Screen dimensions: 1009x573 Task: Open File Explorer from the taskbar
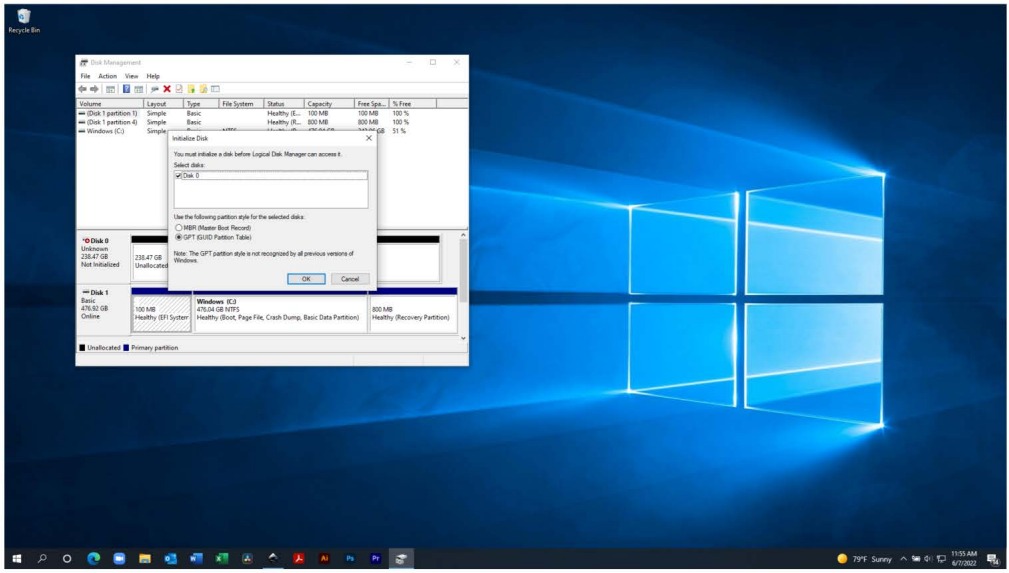[x=144, y=559]
